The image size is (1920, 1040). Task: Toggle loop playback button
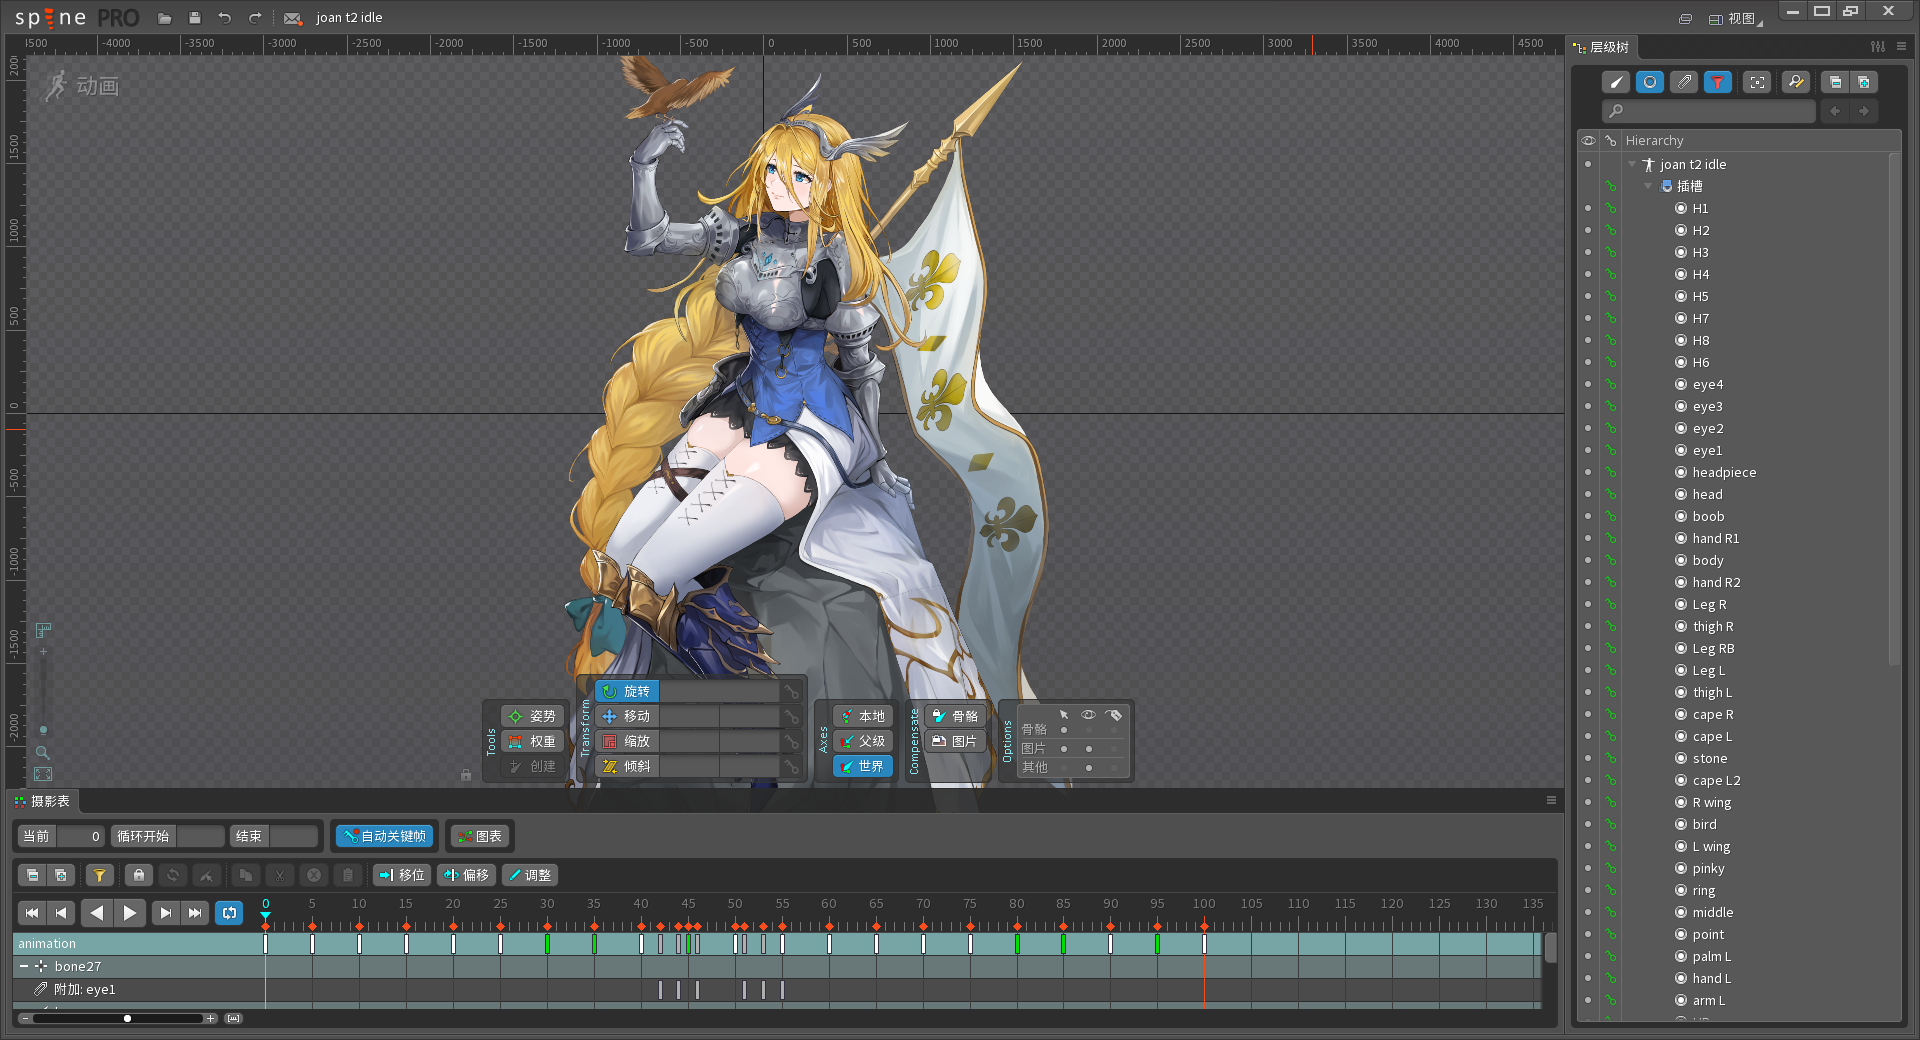coord(229,912)
